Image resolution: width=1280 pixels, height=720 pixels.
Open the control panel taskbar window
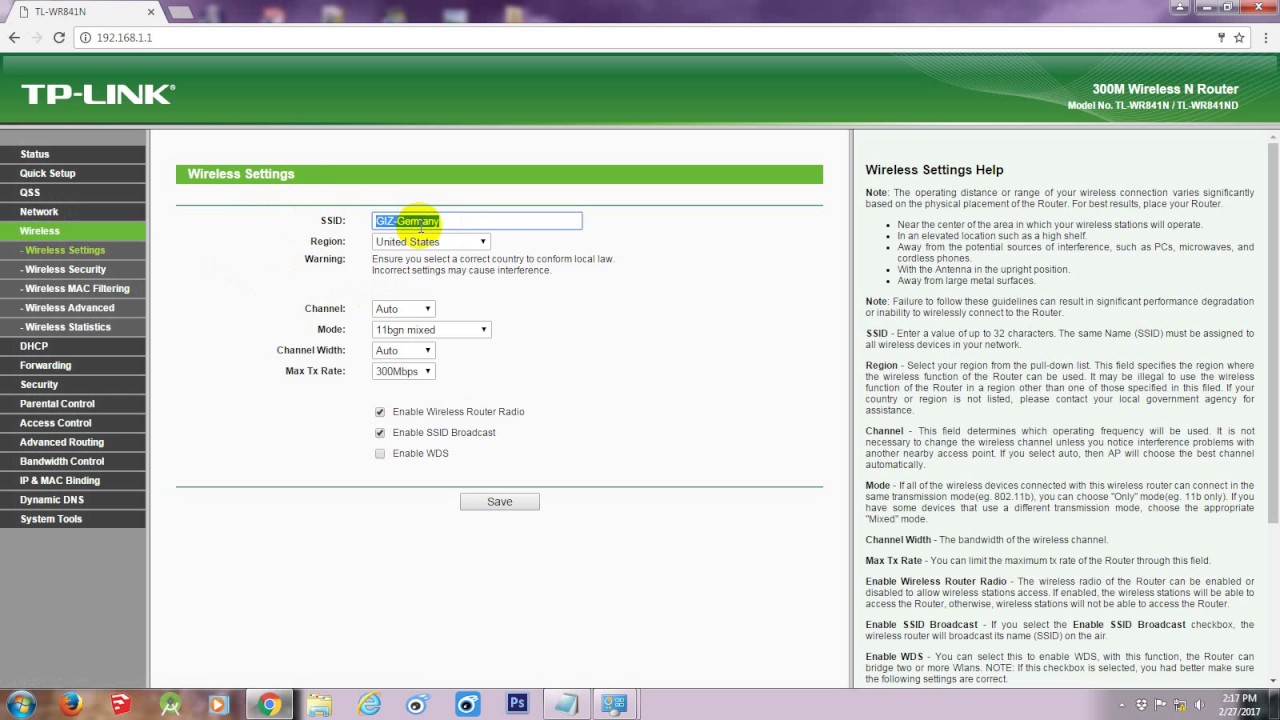[x=615, y=704]
